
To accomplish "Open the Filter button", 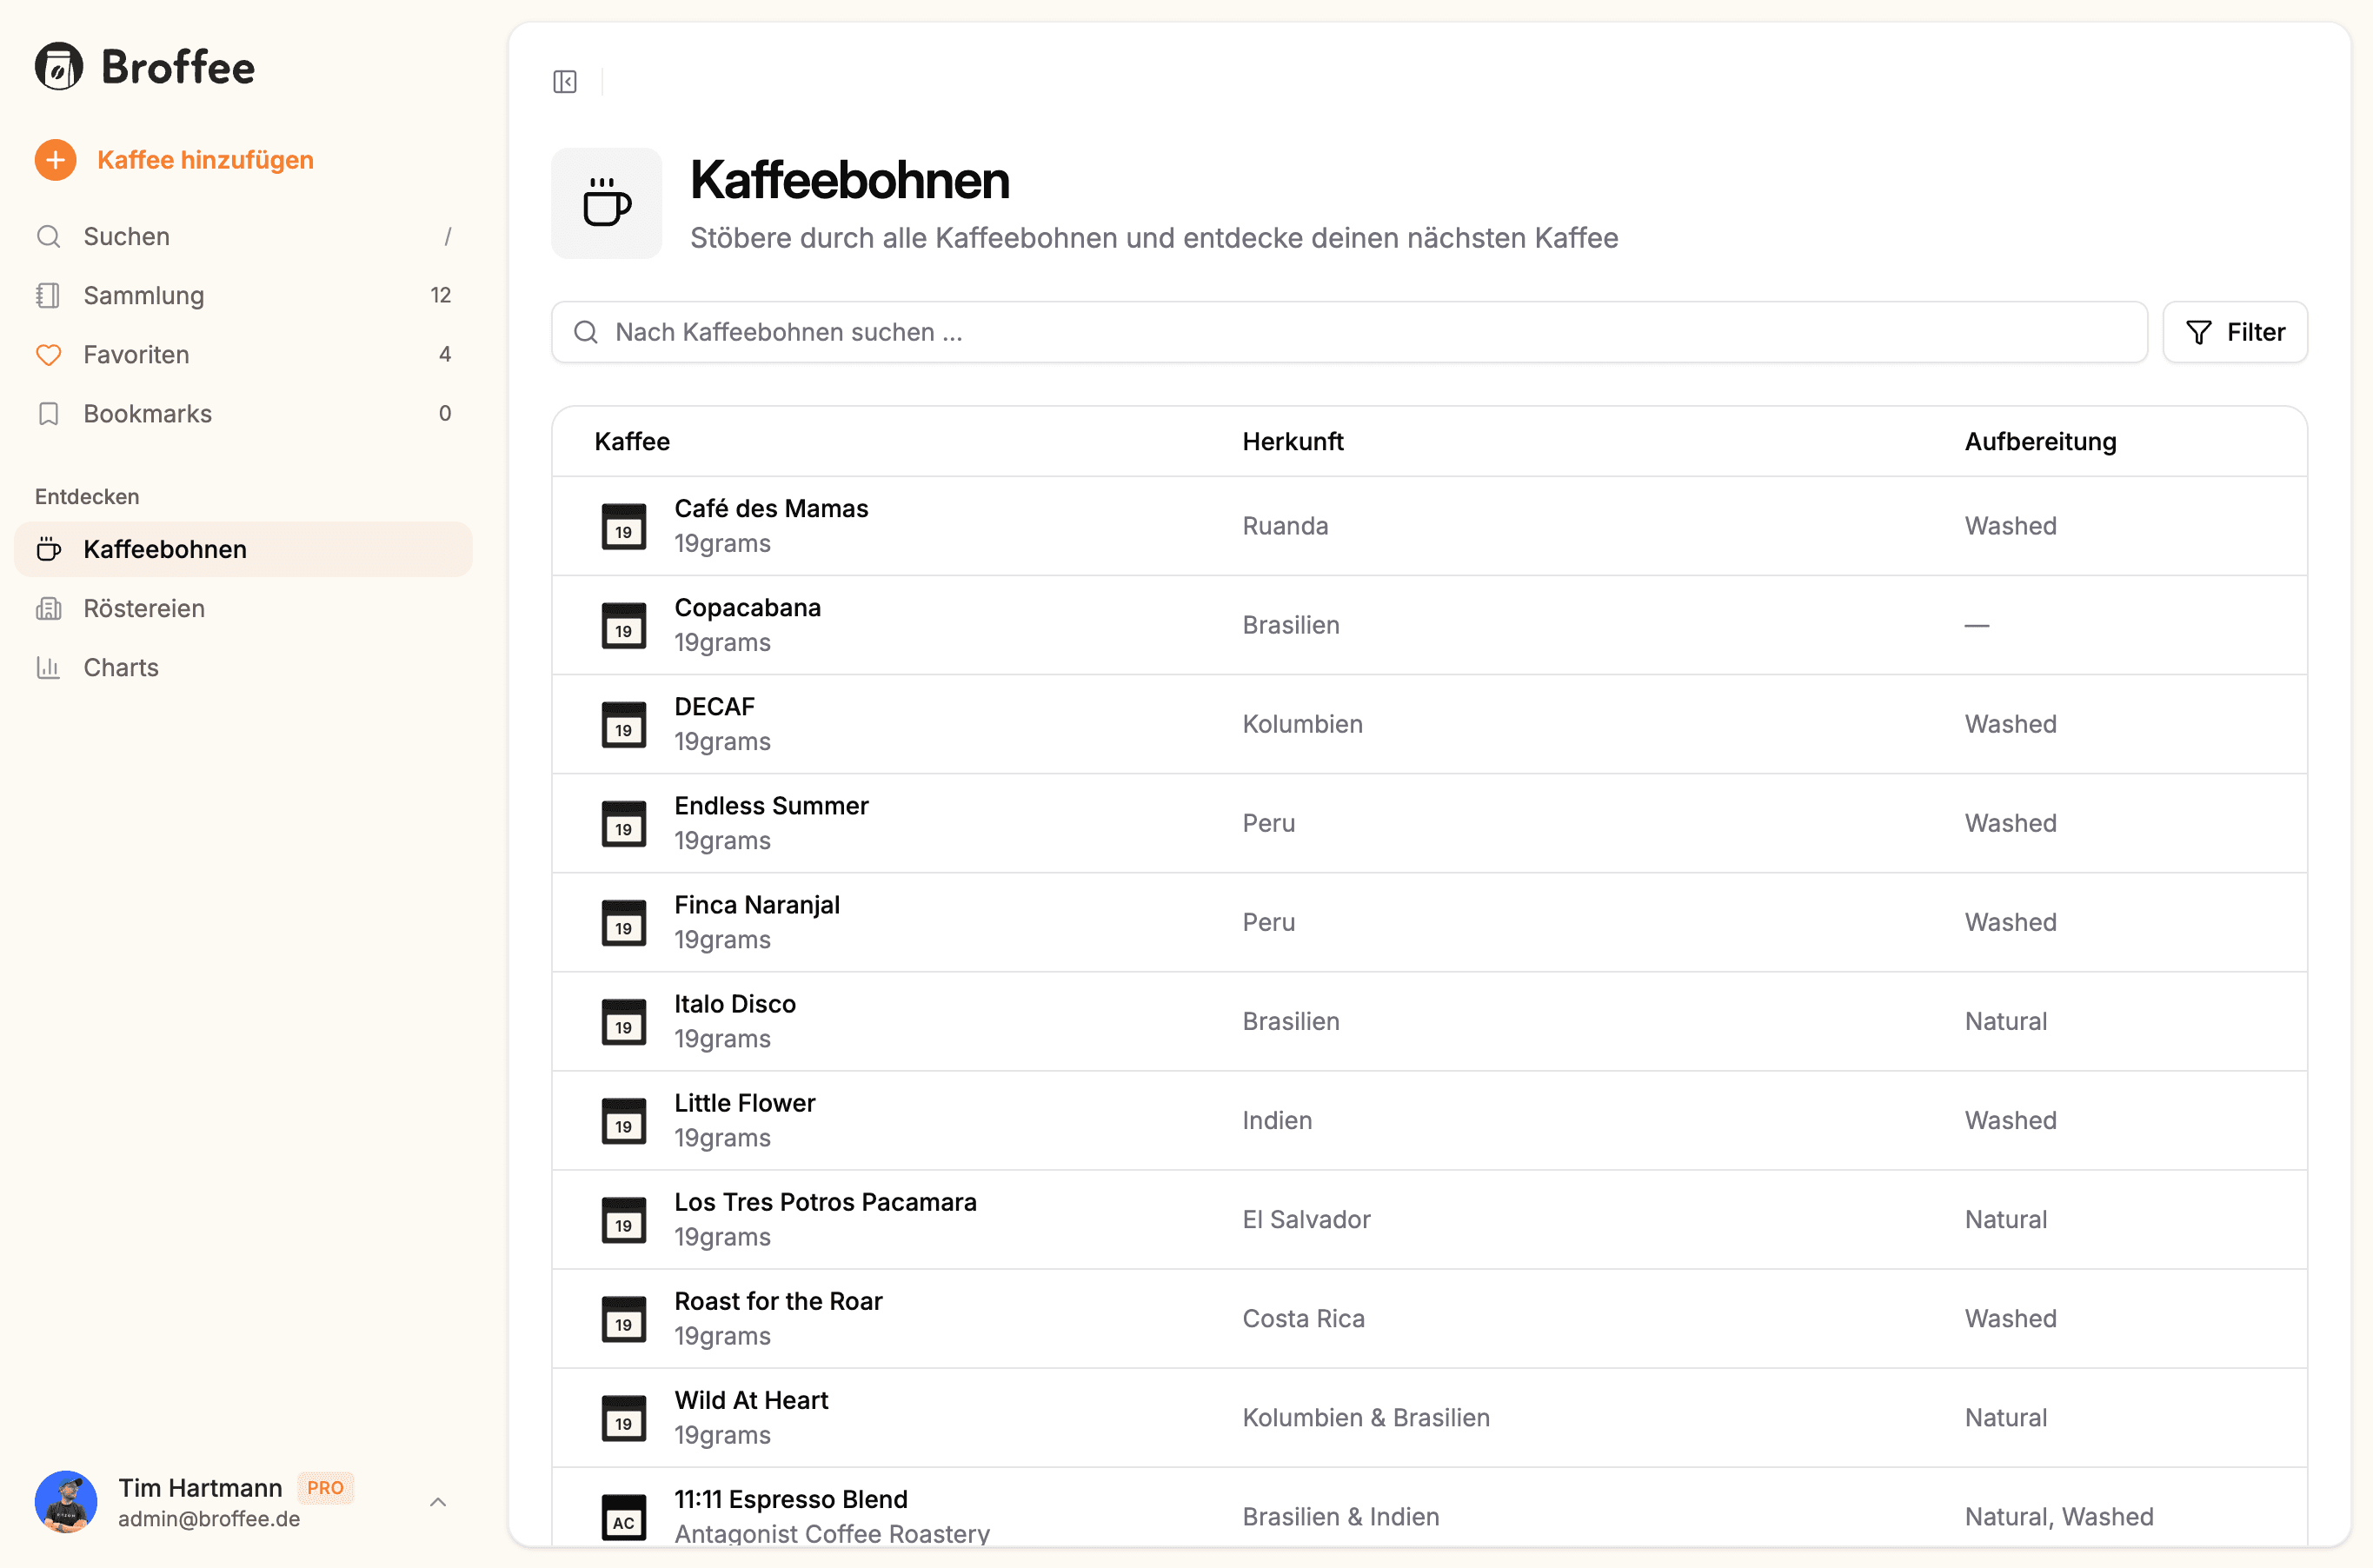I will point(2235,332).
